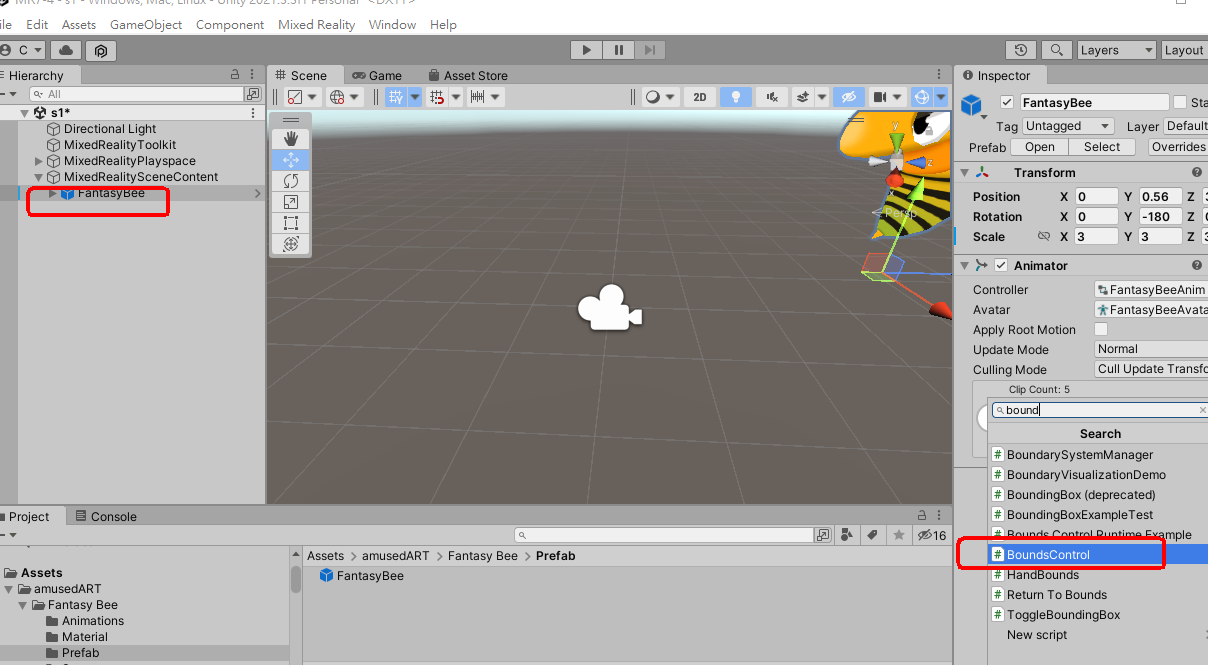Toggle constrained proportions link on Scale
Screen dimensions: 1208x665
(1044, 237)
